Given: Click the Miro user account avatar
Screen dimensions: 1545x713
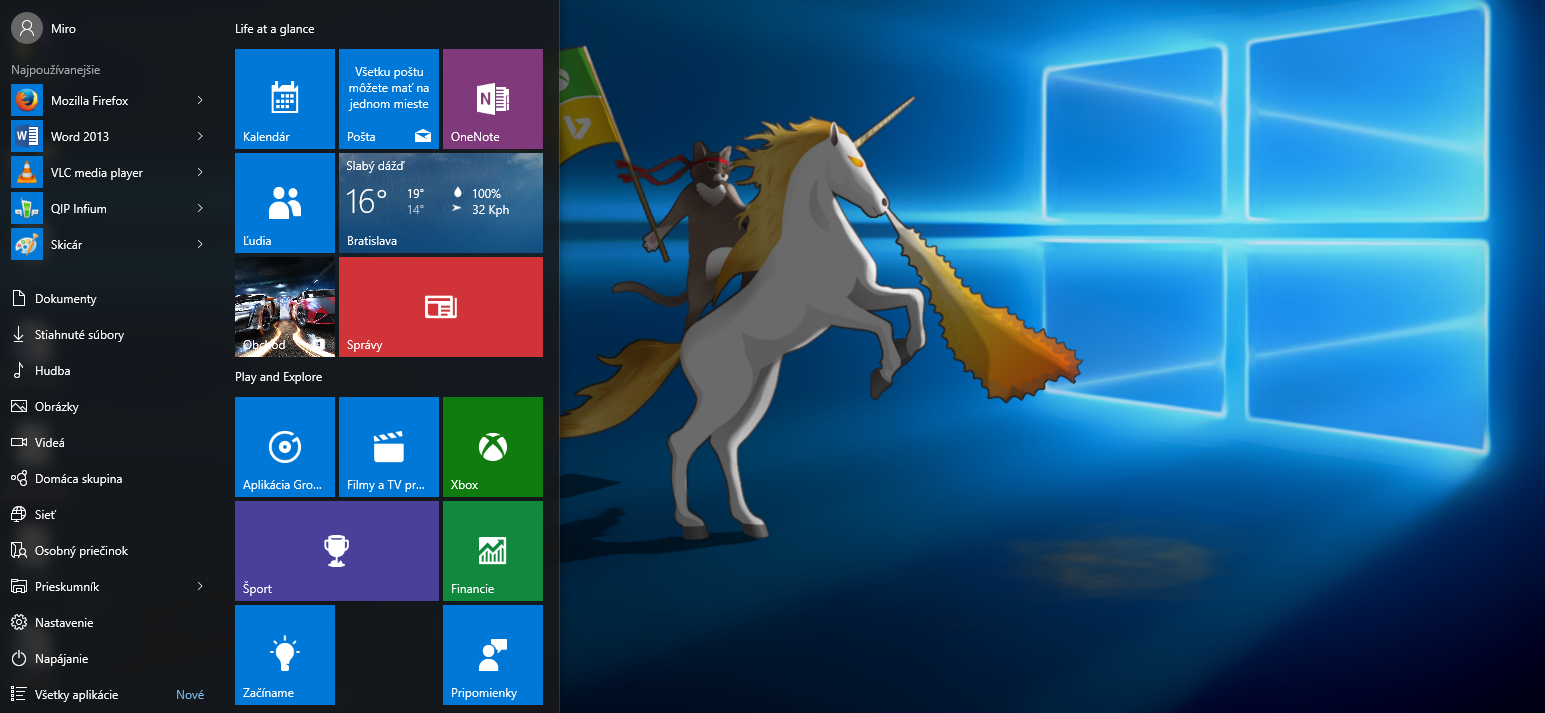Looking at the screenshot, I should 26,28.
